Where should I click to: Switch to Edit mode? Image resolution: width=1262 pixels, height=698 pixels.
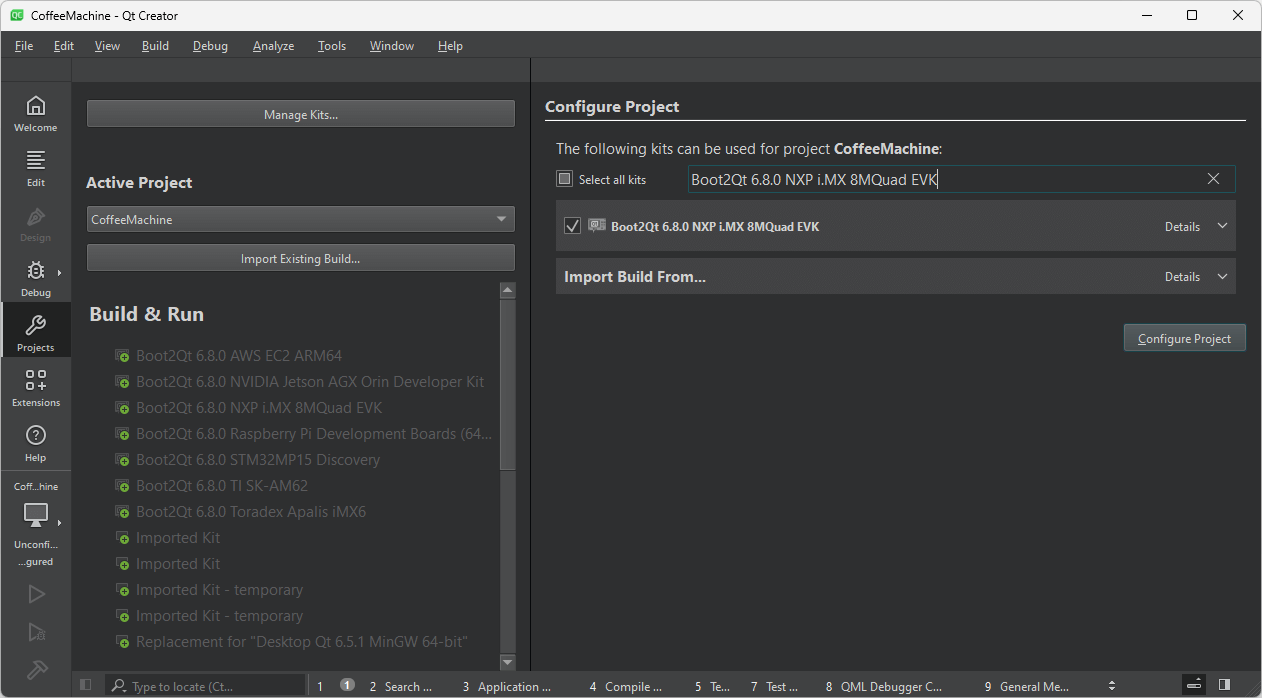[x=35, y=168]
